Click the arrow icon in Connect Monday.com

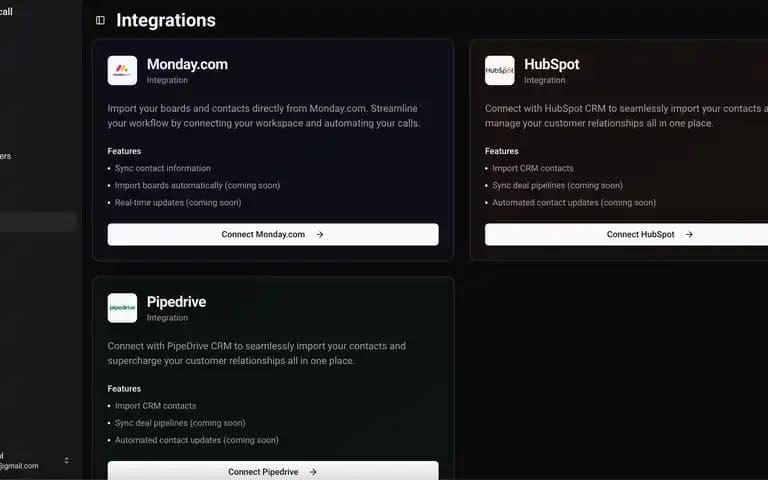(320, 235)
